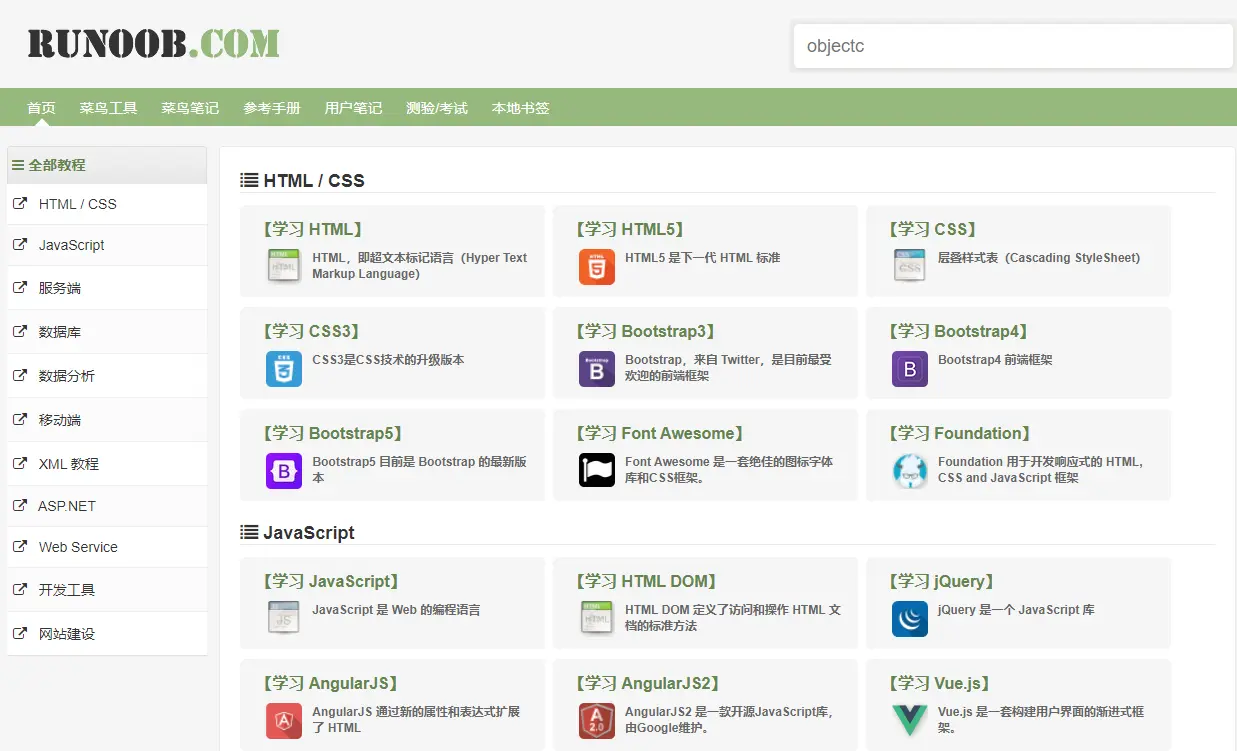Open the 首页 nav tab
Viewport: 1237px width, 751px height.
coord(41,108)
